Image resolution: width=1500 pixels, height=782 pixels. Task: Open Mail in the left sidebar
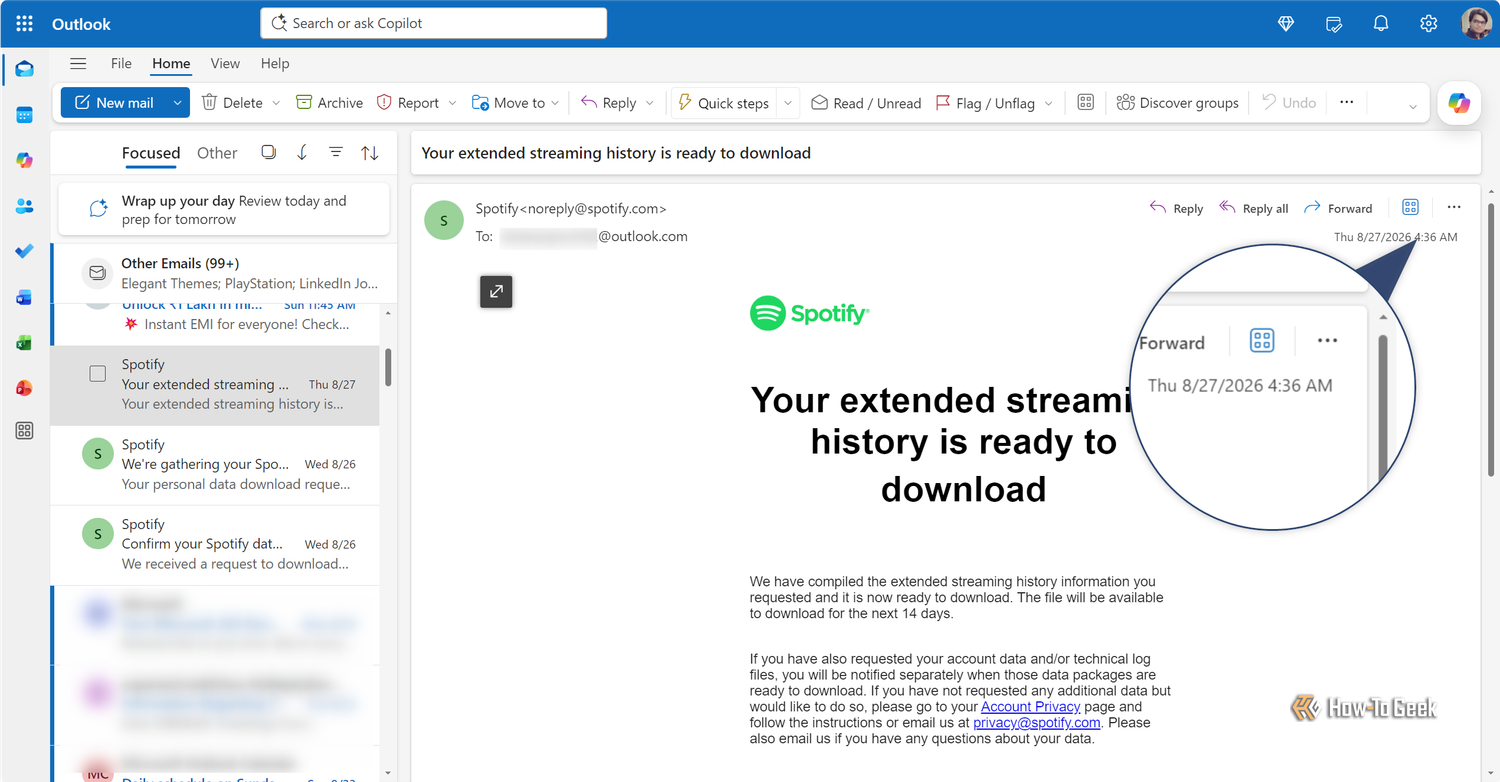point(25,69)
